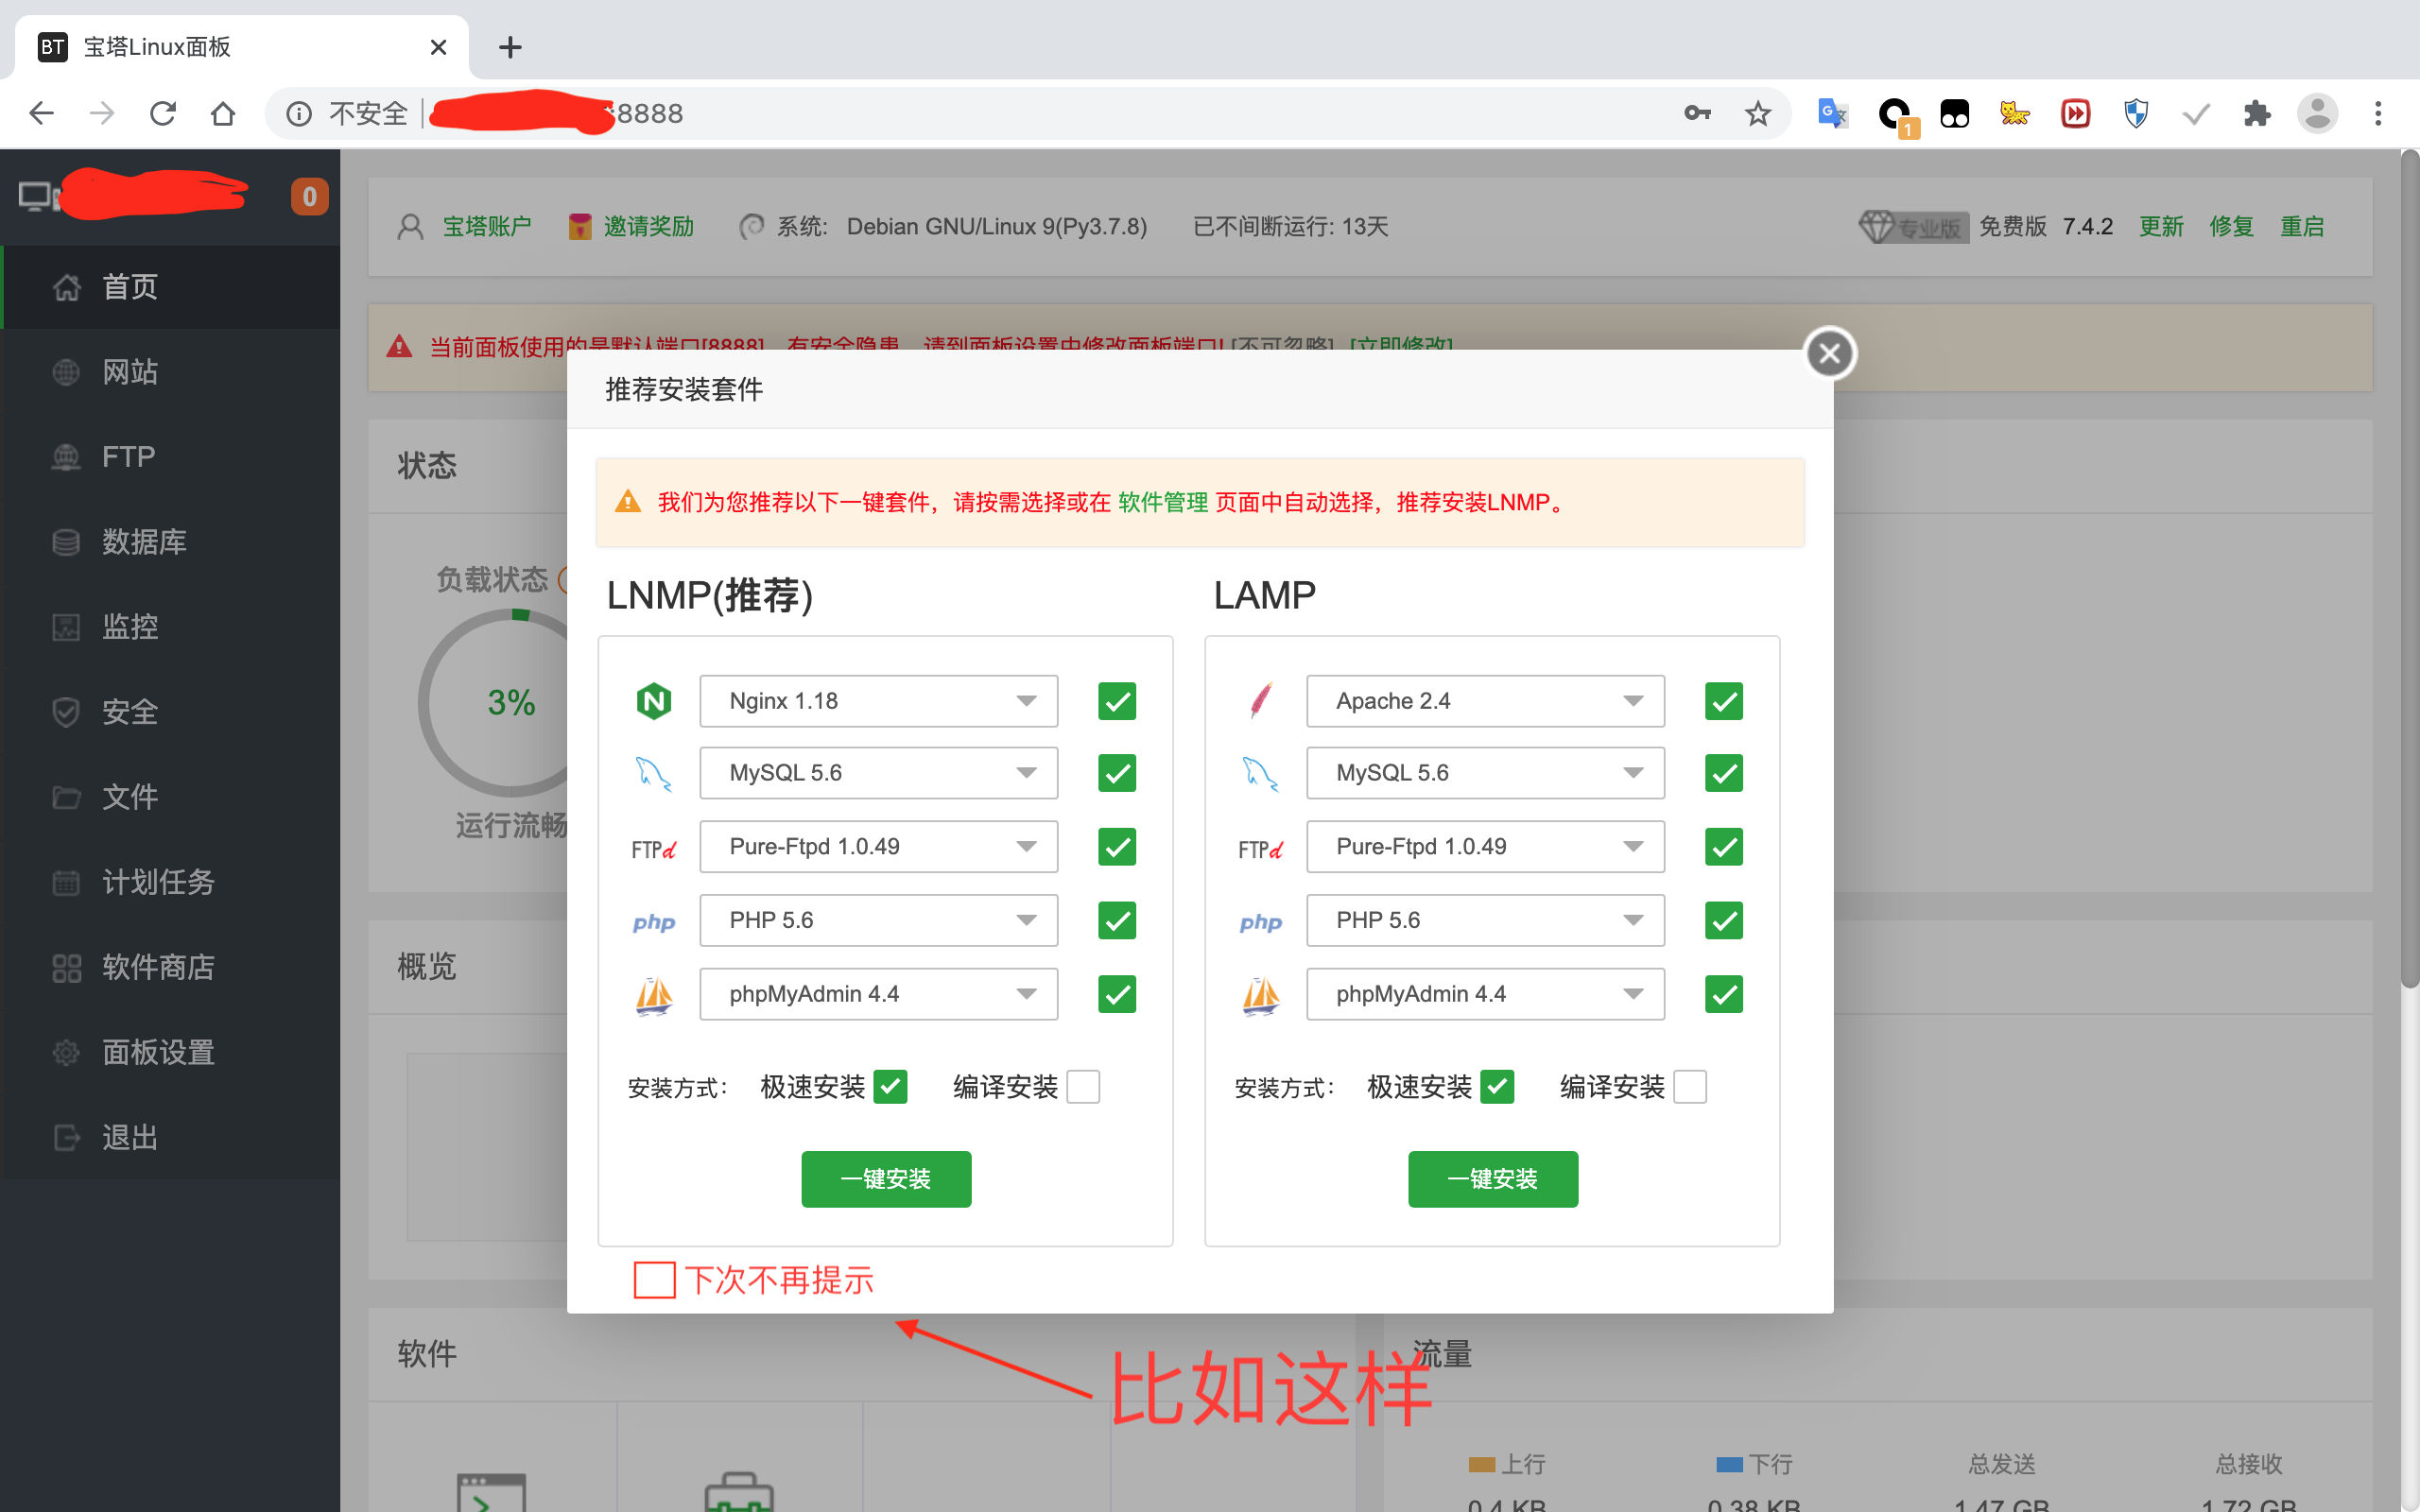This screenshot has width=2420, height=1512.
Task: Open a new browser tab
Action: coord(510,47)
